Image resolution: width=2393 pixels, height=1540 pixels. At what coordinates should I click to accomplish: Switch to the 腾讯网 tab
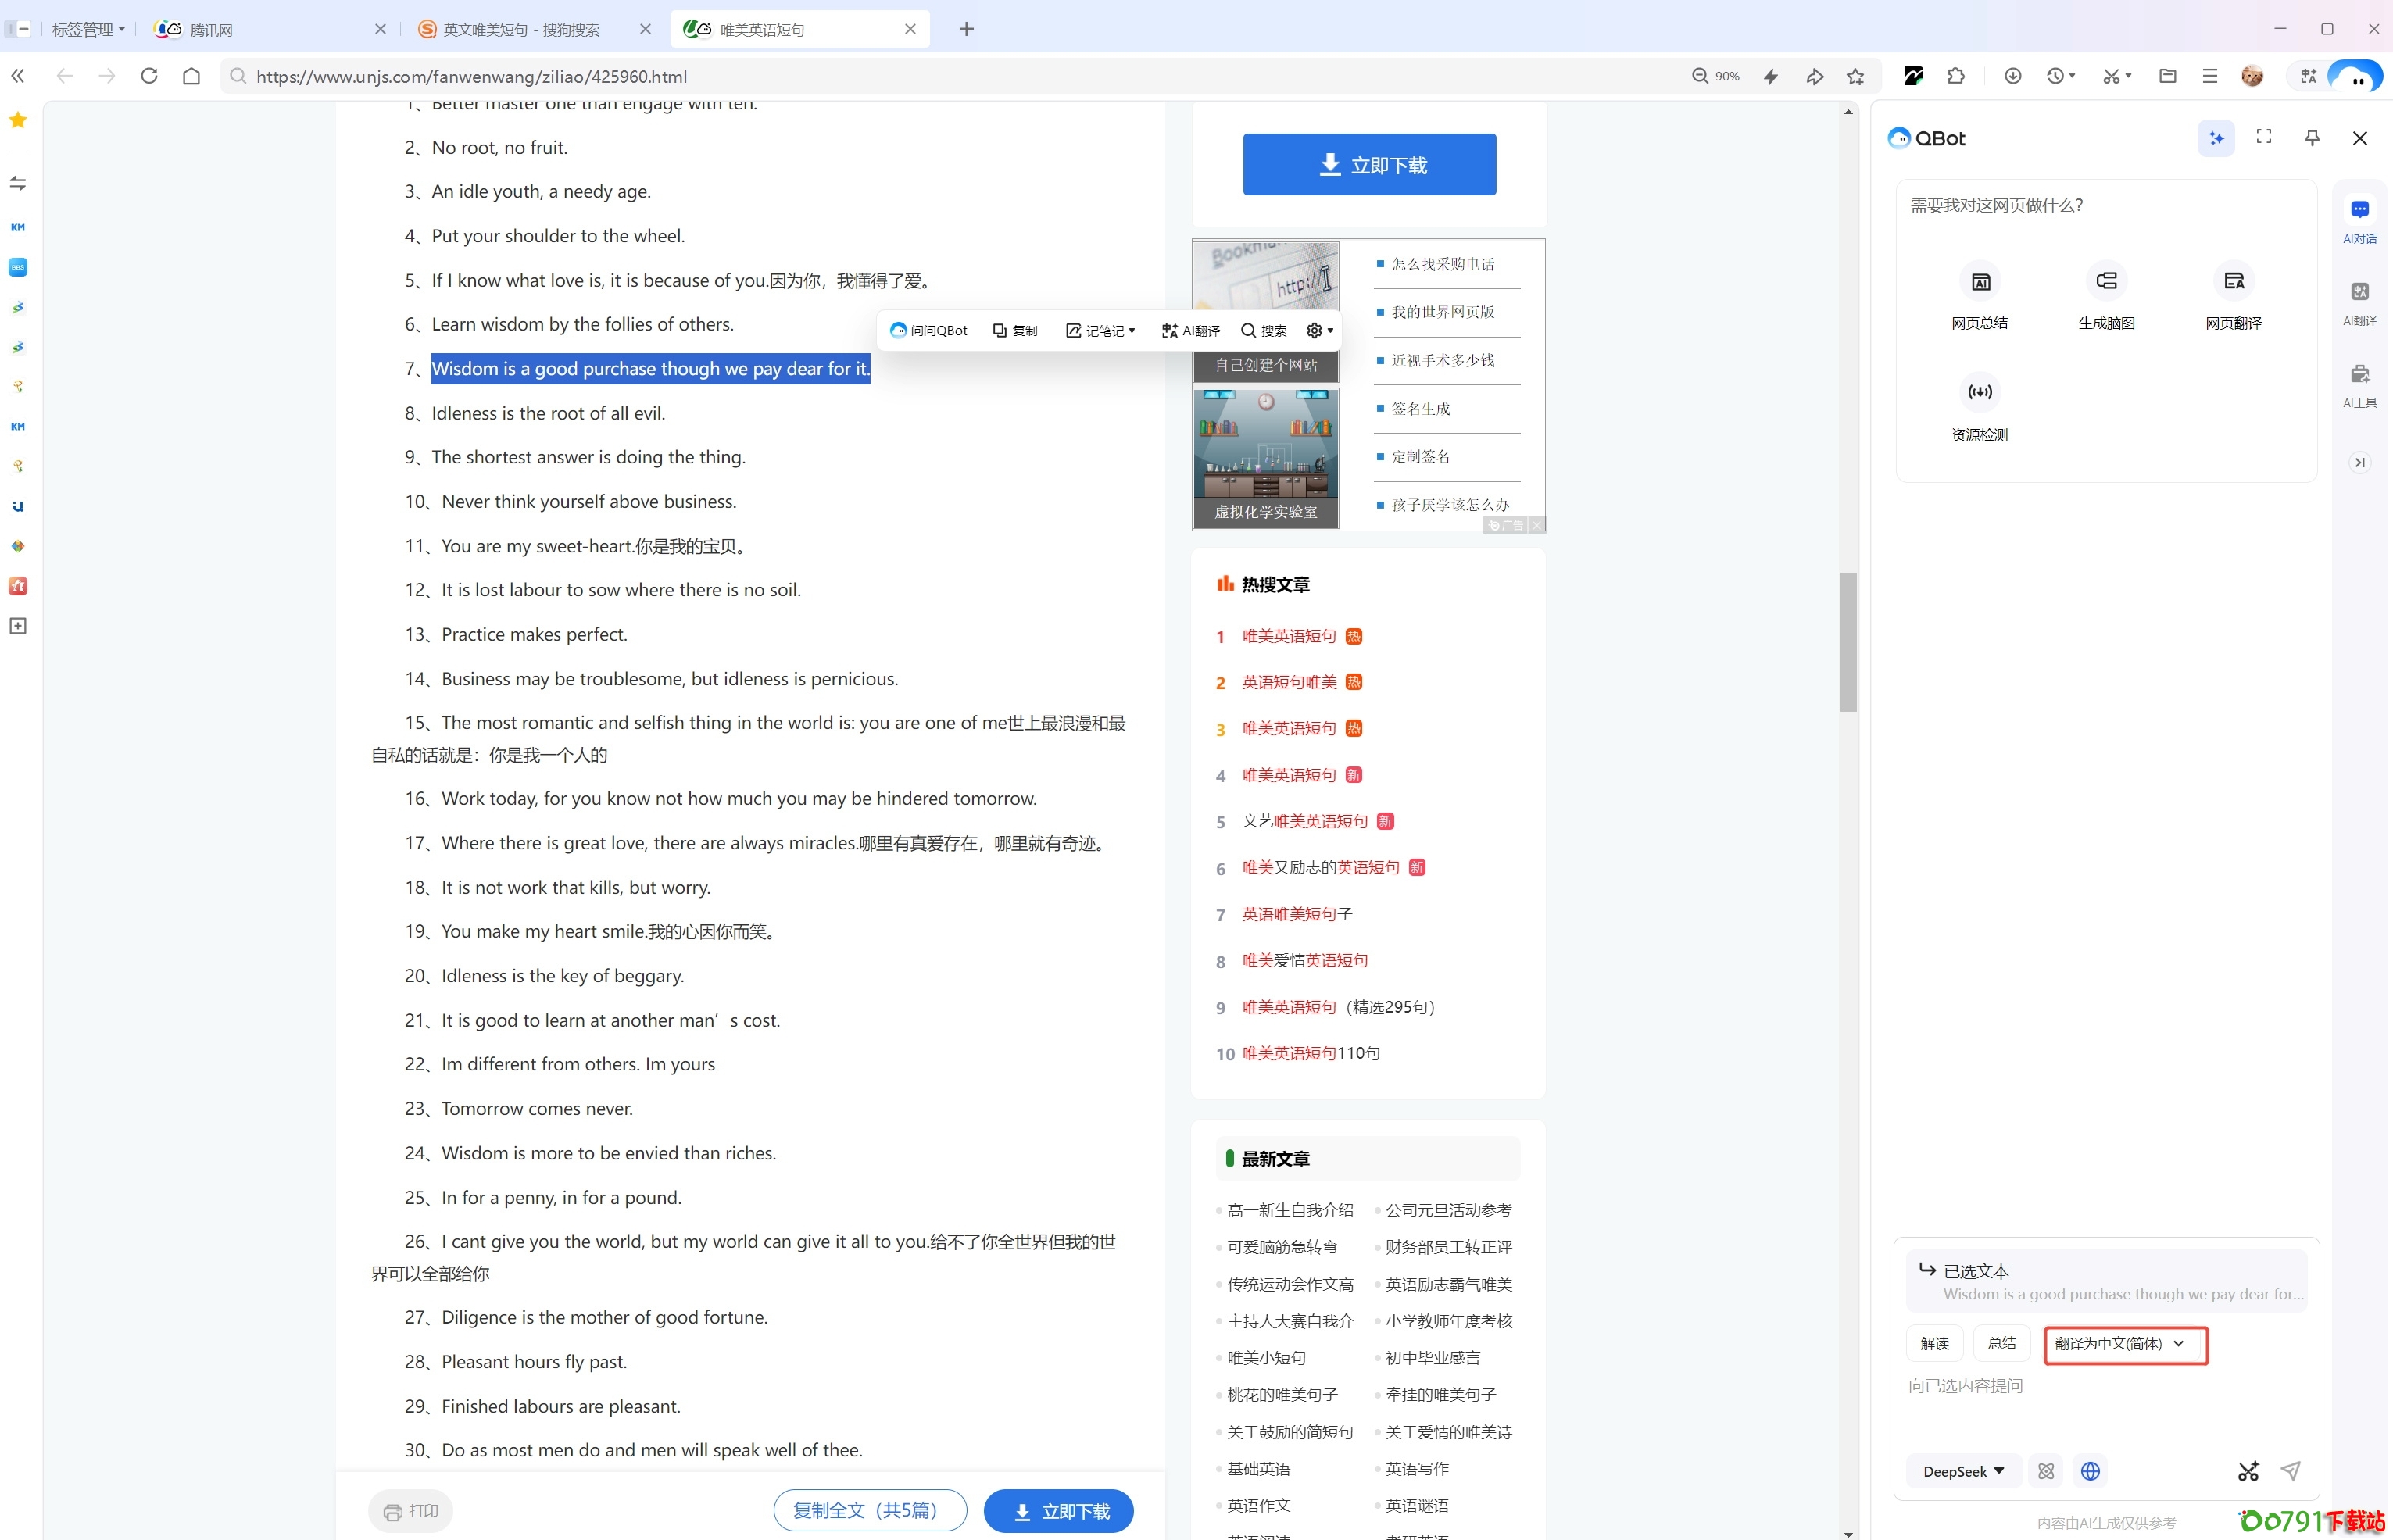tap(211, 30)
